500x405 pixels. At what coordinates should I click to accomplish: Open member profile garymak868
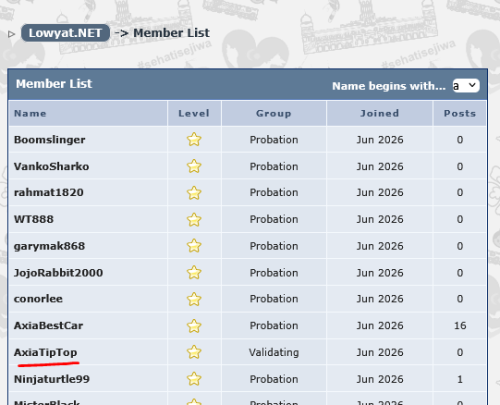(x=49, y=246)
